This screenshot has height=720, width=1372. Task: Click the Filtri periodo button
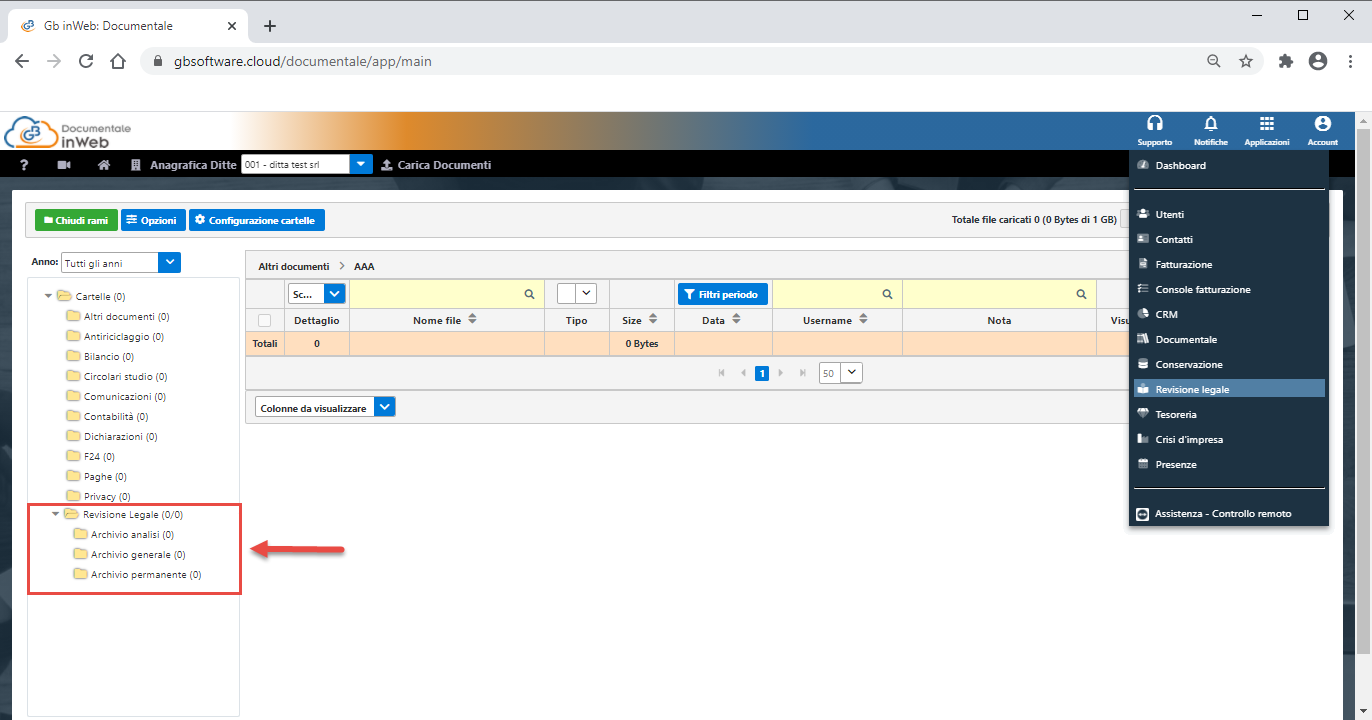723,294
